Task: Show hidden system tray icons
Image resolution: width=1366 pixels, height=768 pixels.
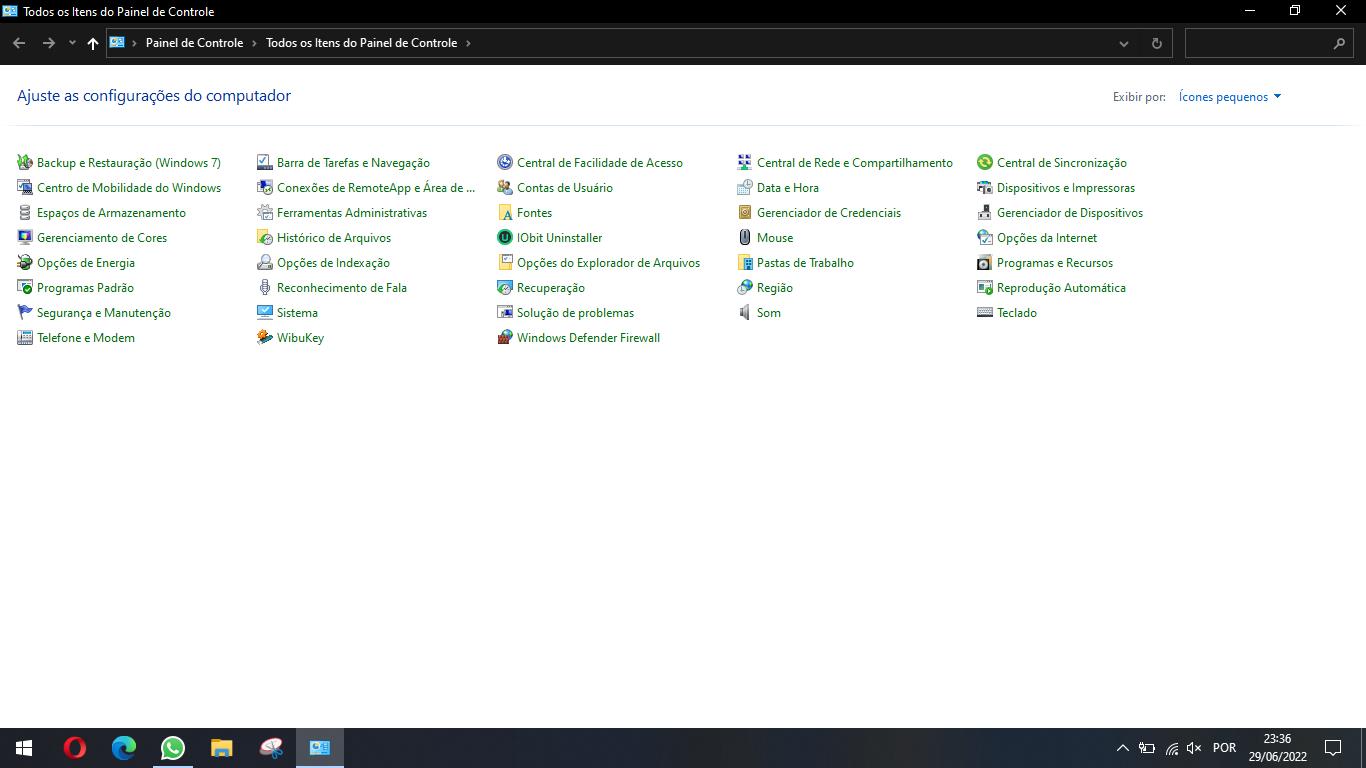Action: [x=1122, y=748]
